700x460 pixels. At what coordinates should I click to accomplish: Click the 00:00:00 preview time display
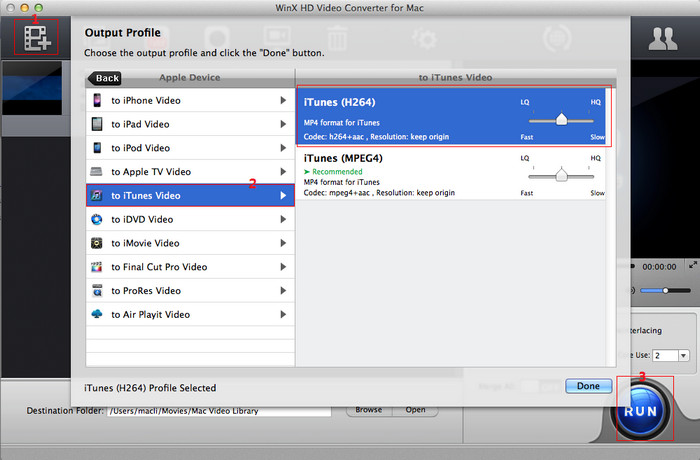(659, 267)
